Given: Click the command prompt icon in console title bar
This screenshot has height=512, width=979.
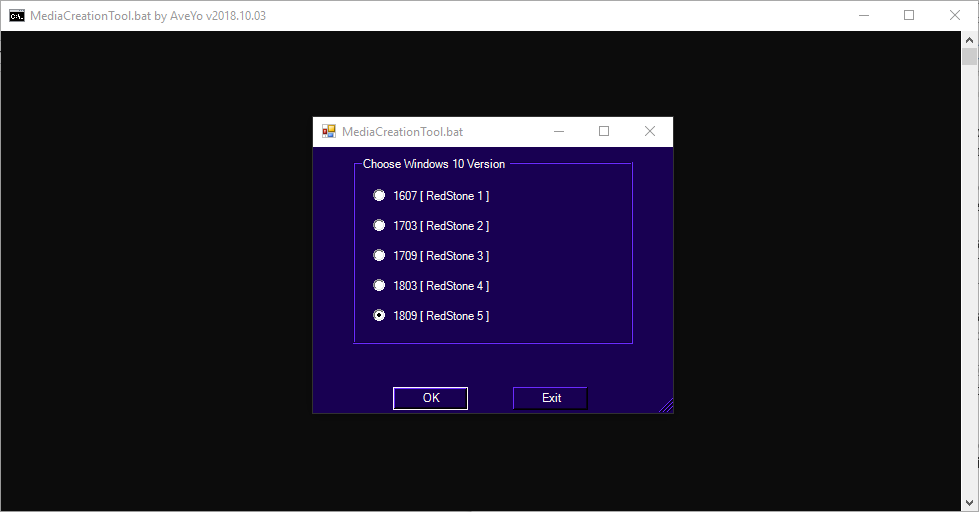Looking at the screenshot, I should (17, 16).
